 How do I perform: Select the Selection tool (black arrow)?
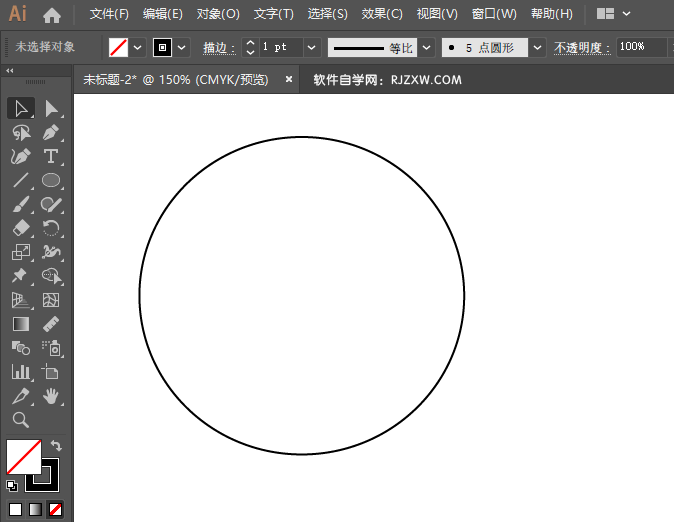[x=21, y=108]
